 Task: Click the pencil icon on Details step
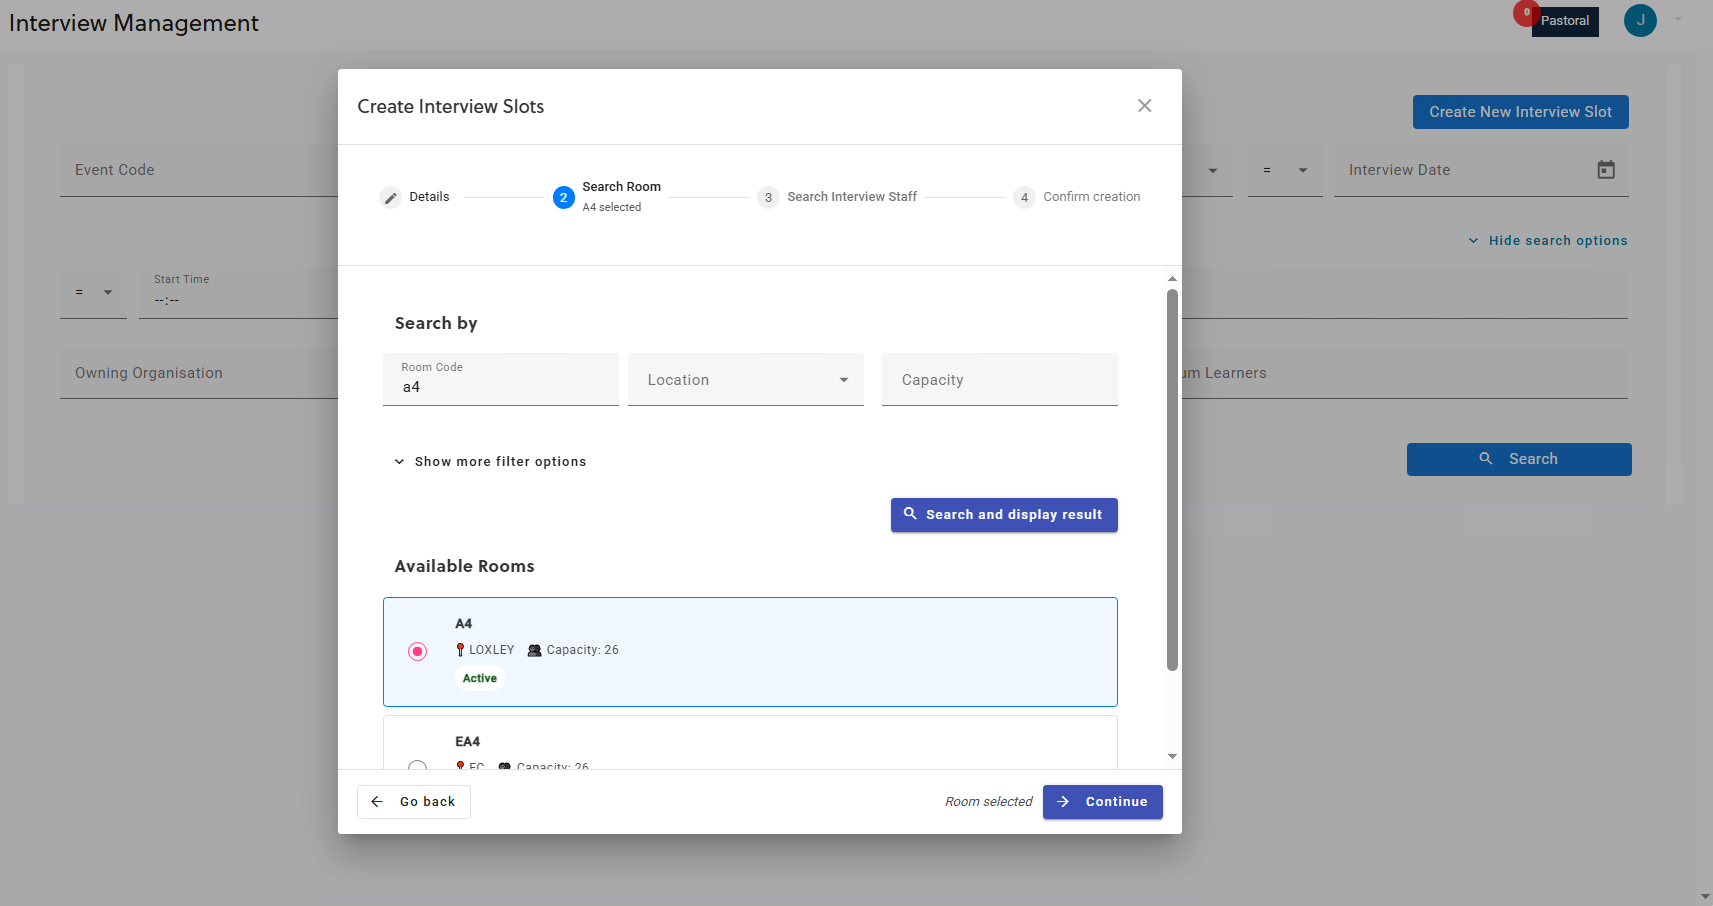click(391, 198)
